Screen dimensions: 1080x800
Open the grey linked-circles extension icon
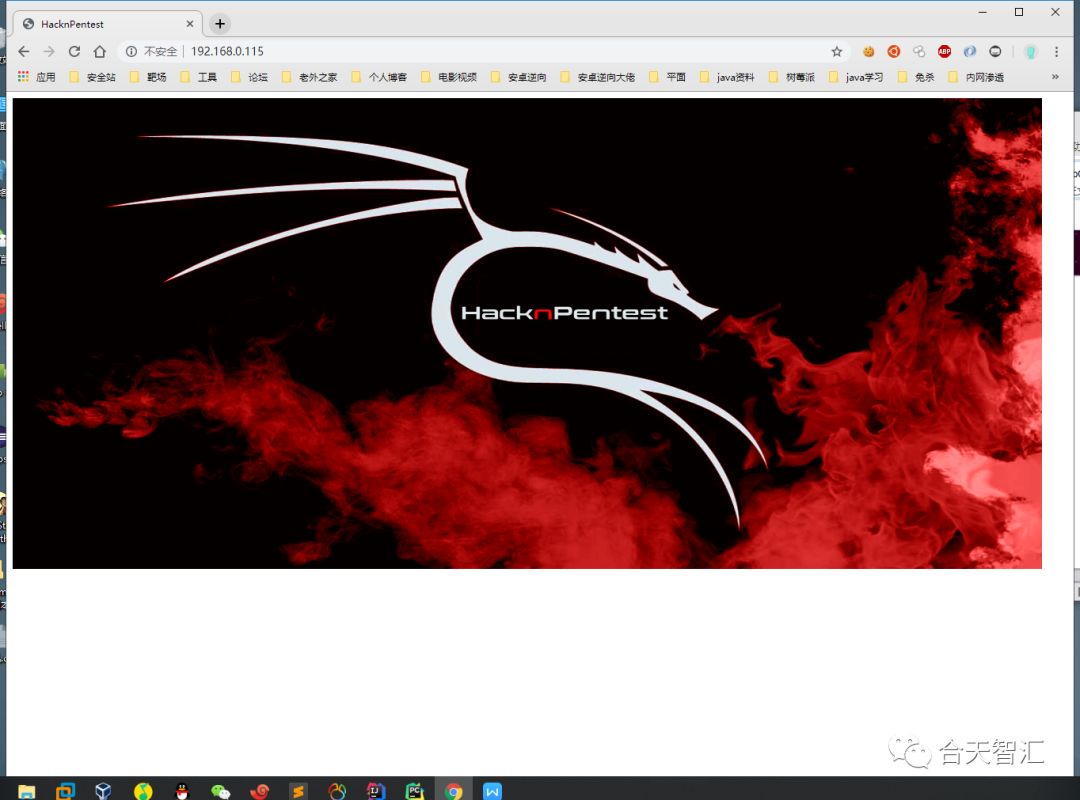tap(919, 52)
